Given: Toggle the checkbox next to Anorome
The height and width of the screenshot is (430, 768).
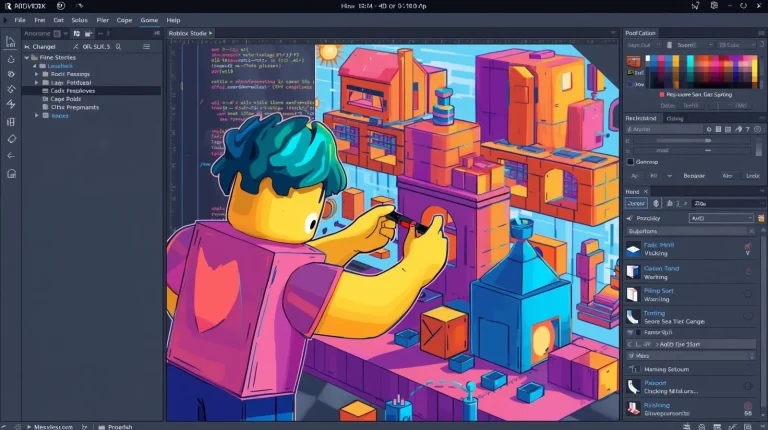Looking at the screenshot, I should 57,33.
